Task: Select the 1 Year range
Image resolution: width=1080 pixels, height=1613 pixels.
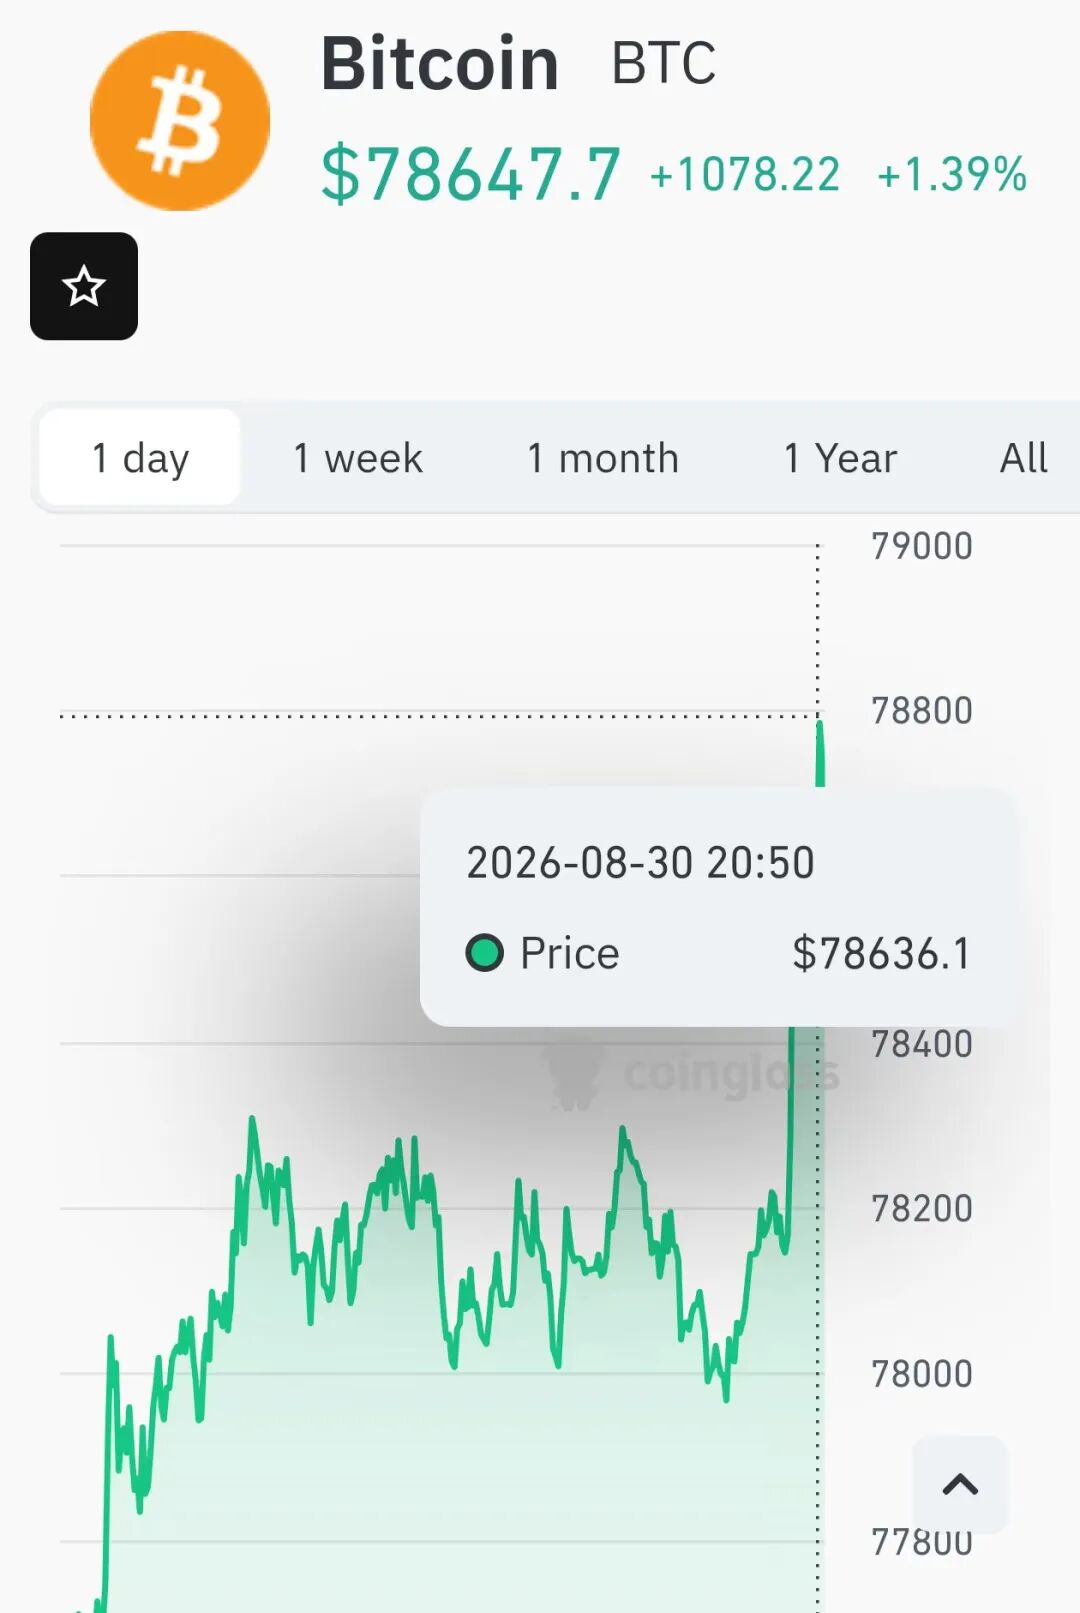Action: pyautogui.click(x=841, y=458)
